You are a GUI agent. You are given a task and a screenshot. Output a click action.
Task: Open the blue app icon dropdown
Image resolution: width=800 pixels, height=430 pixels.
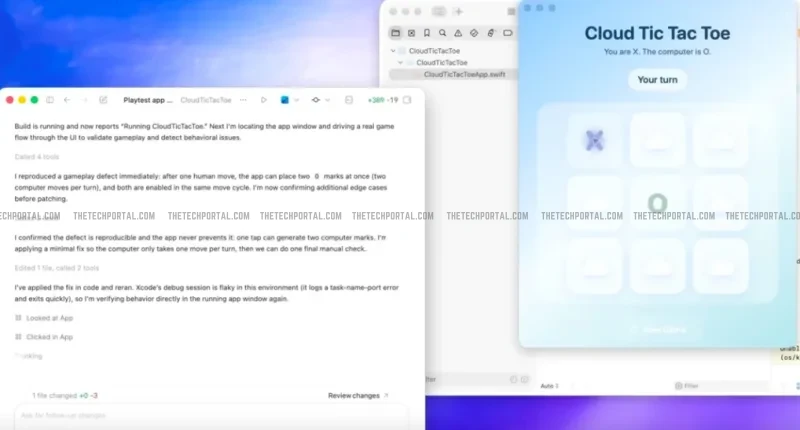point(288,100)
